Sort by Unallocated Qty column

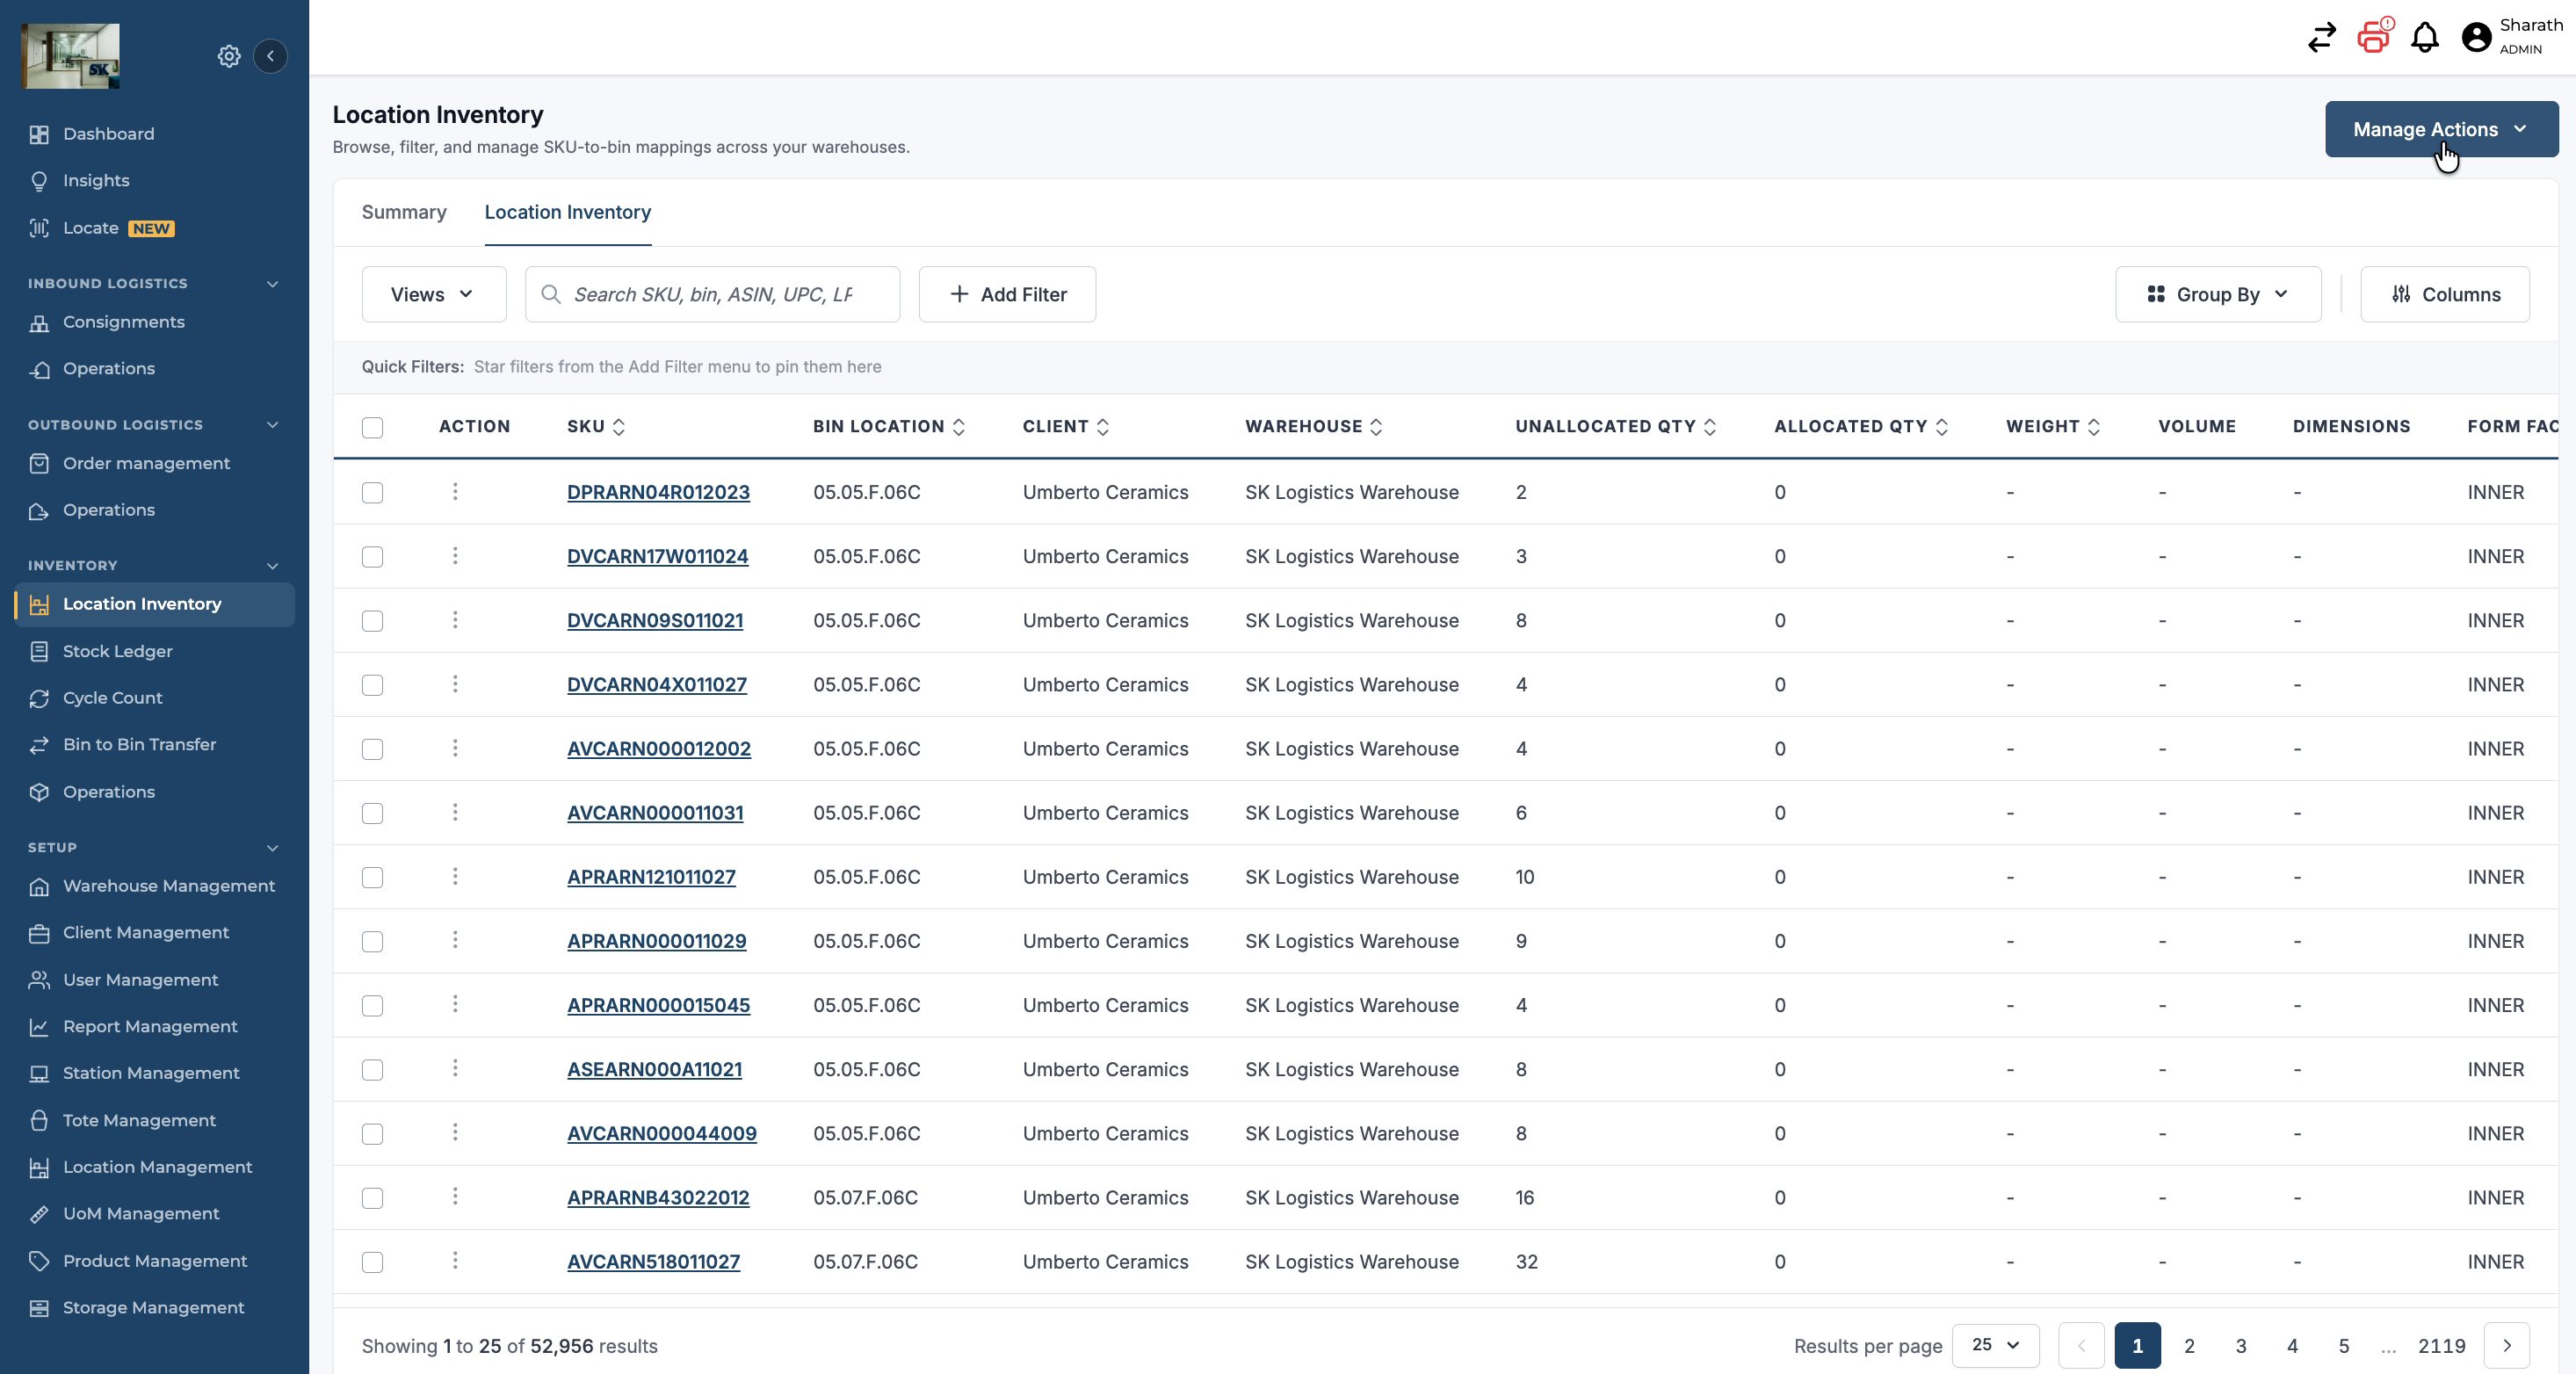click(x=1615, y=427)
